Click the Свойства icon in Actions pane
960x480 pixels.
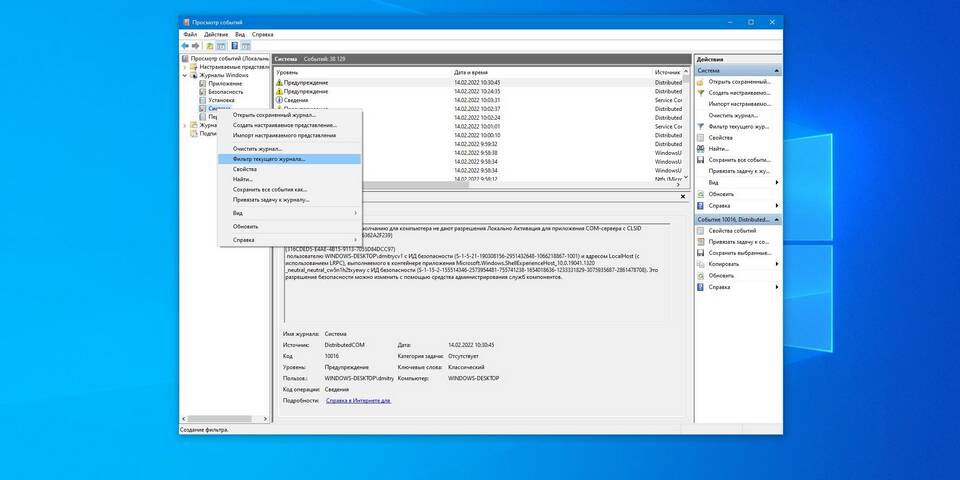pos(700,137)
